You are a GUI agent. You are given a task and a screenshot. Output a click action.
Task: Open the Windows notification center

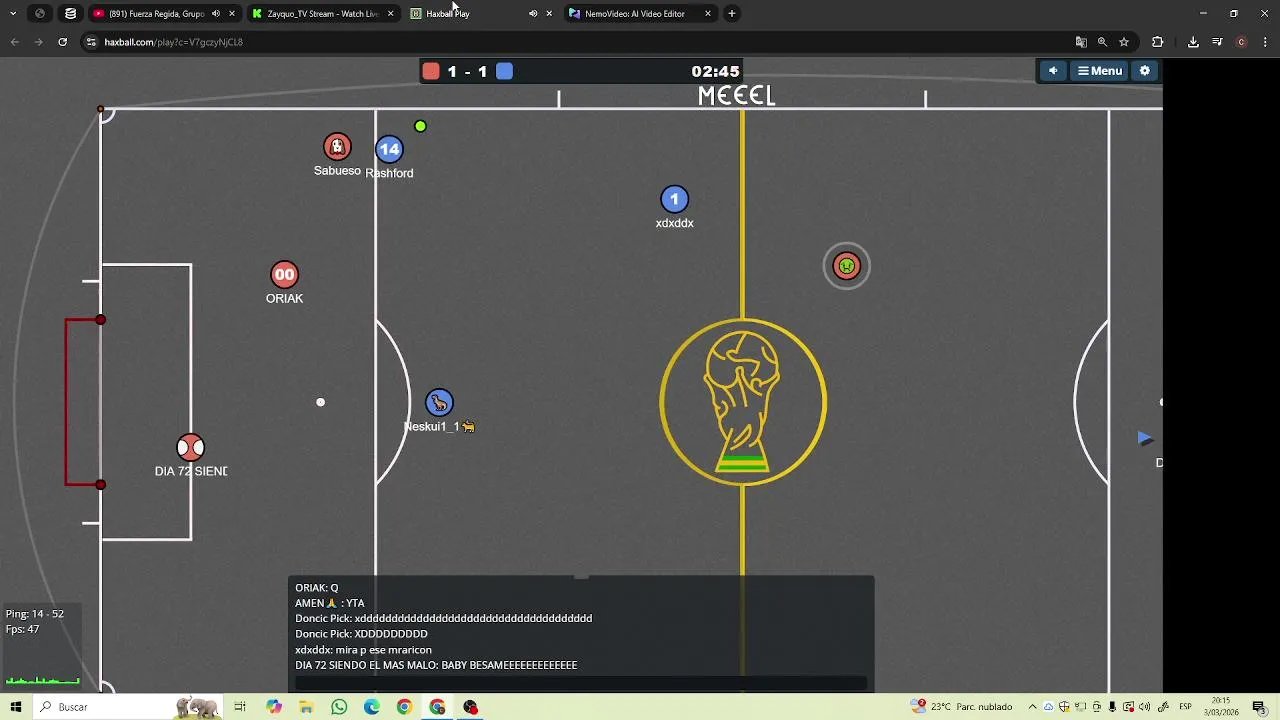tap(1259, 707)
